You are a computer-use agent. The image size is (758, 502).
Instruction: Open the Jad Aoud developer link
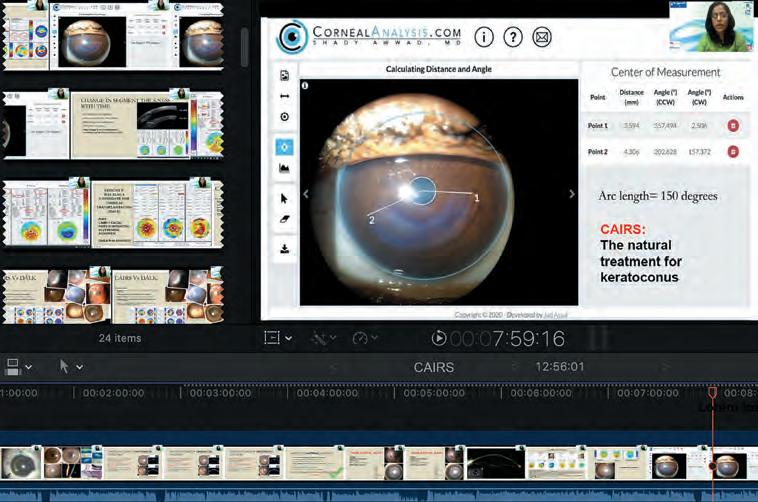pos(555,315)
